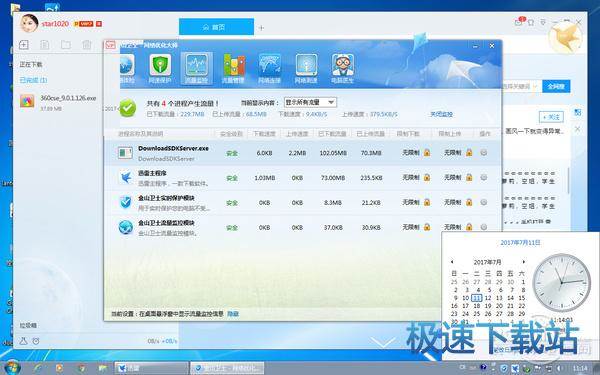Click the folder icon in Xunlei toolbar
Viewport: 600px width, 375px height.
[66, 45]
